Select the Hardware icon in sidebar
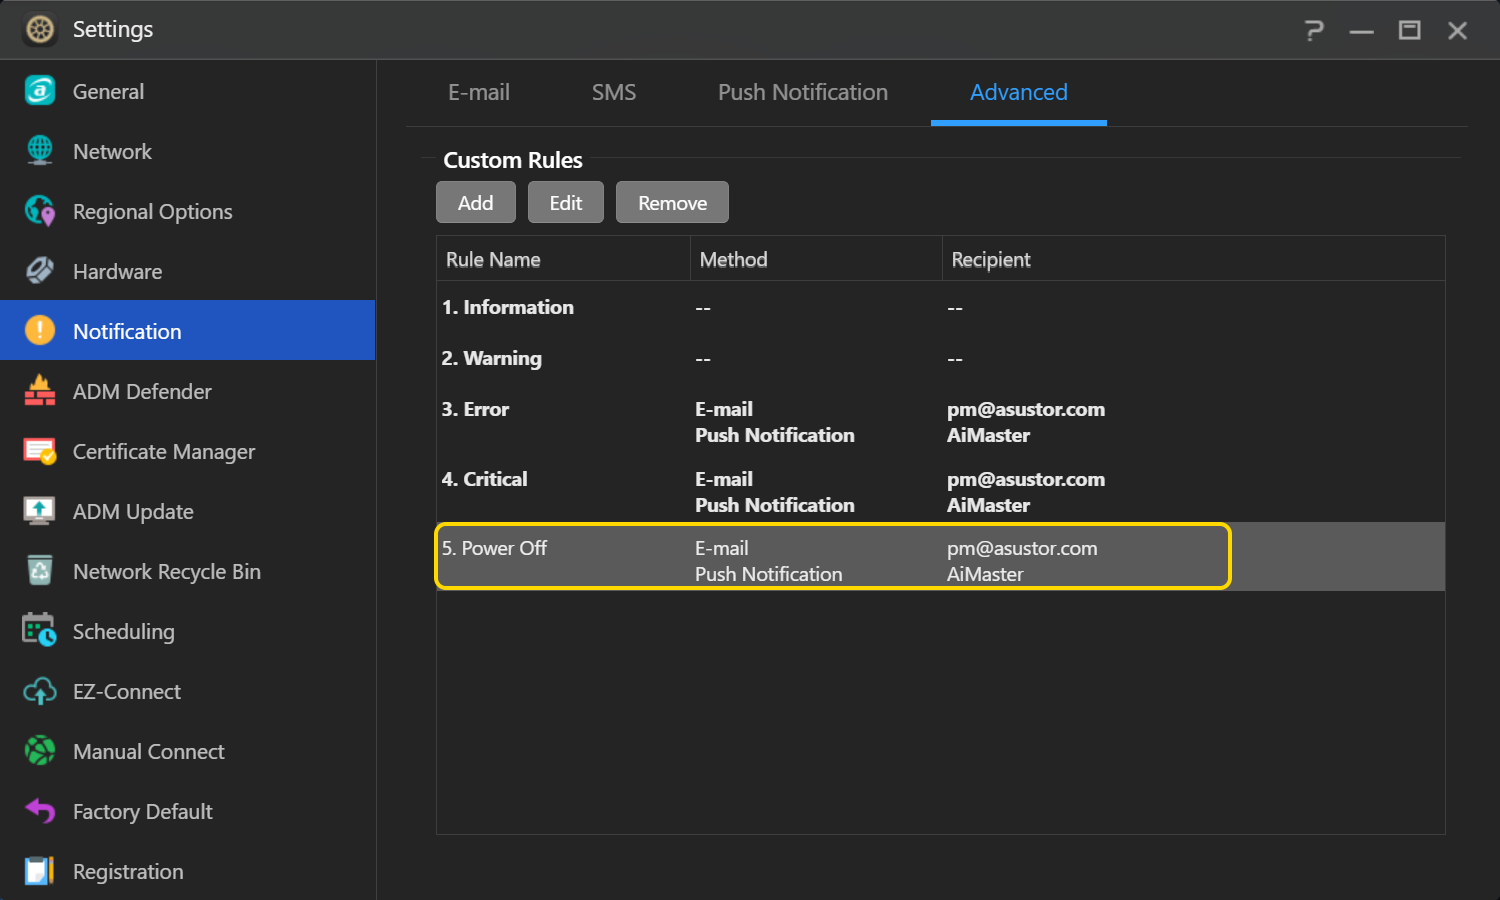 pos(40,271)
